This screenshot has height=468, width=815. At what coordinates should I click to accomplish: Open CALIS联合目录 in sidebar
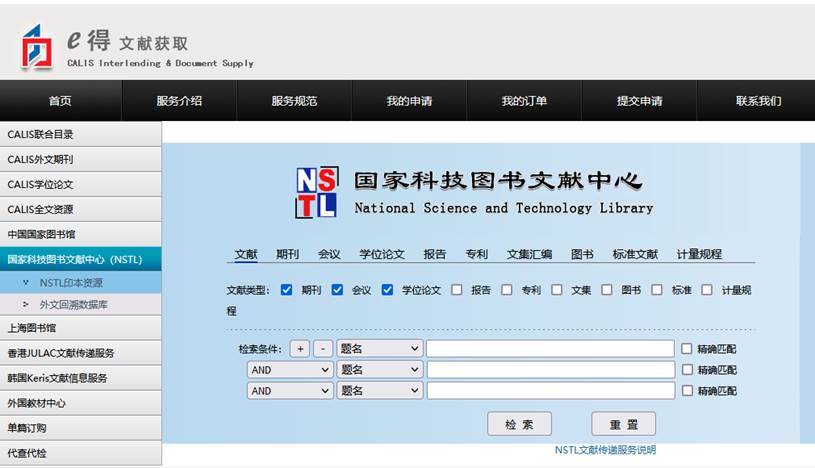[x=81, y=134]
